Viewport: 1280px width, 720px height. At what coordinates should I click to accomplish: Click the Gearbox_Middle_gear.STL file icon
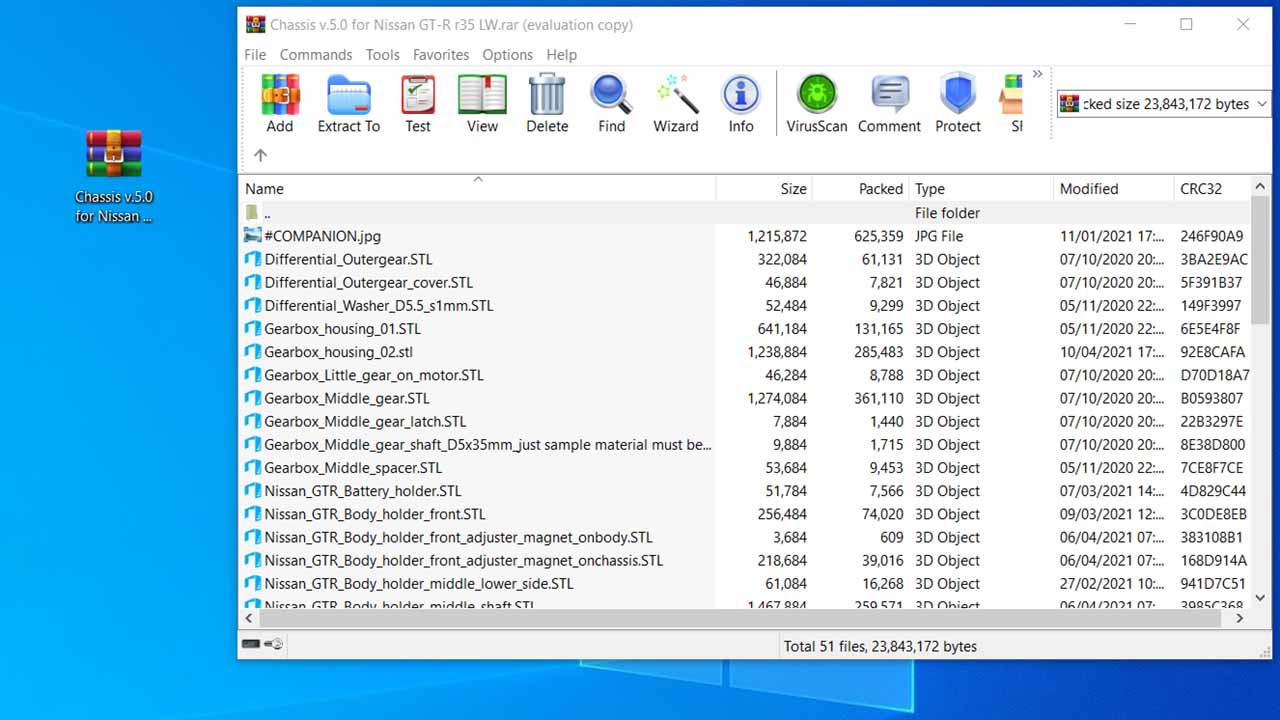pyautogui.click(x=253, y=398)
